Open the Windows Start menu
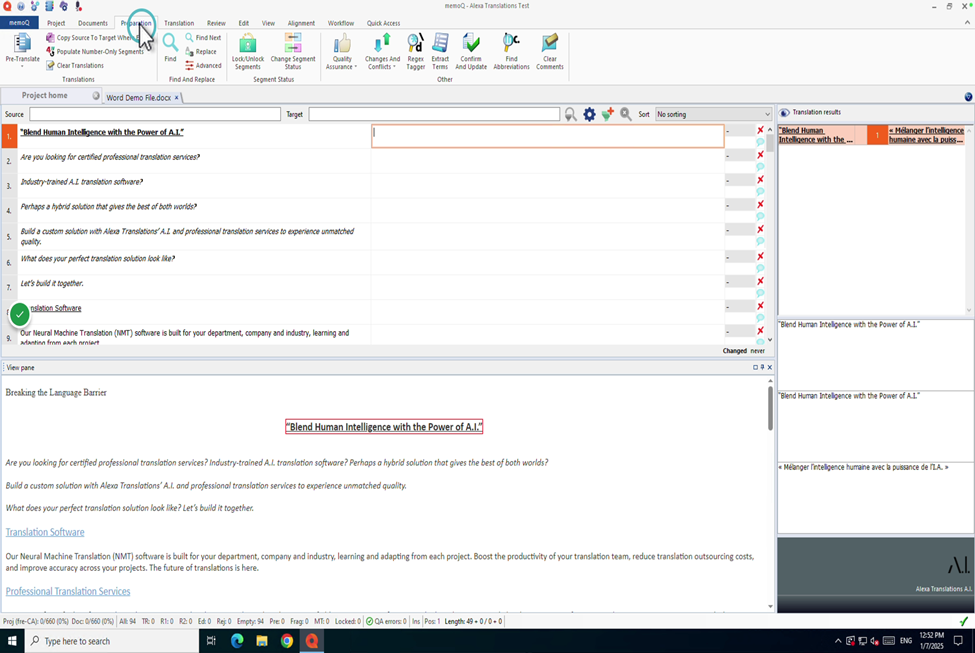 [x=12, y=641]
